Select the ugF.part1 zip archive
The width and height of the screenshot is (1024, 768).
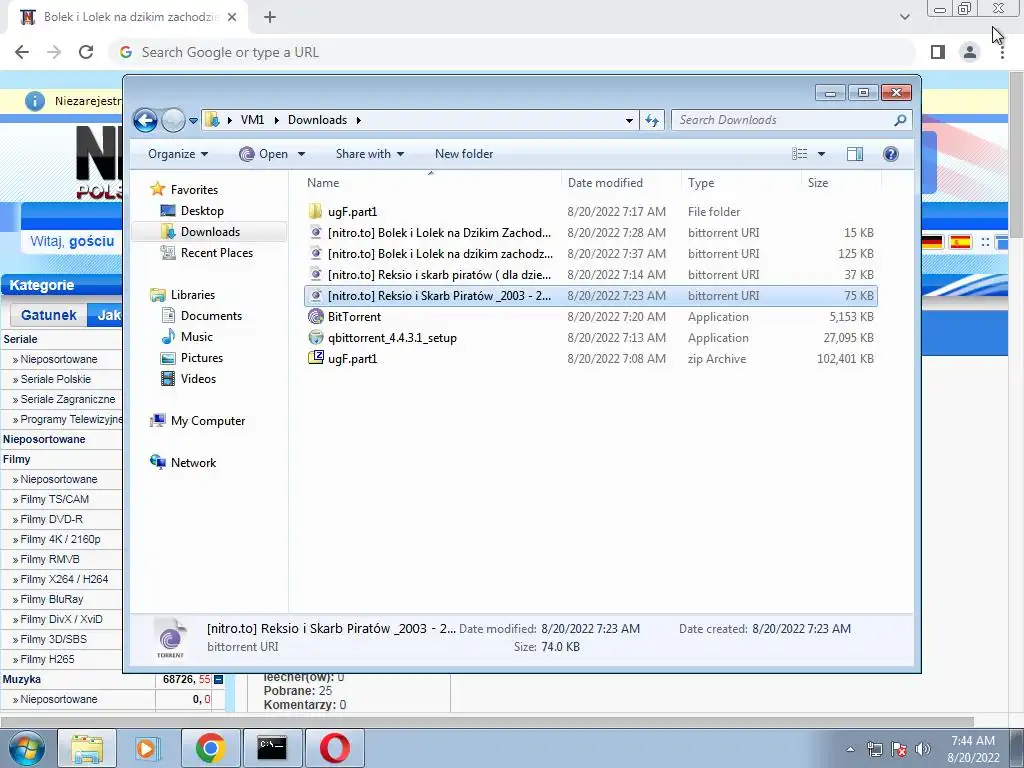click(x=590, y=359)
